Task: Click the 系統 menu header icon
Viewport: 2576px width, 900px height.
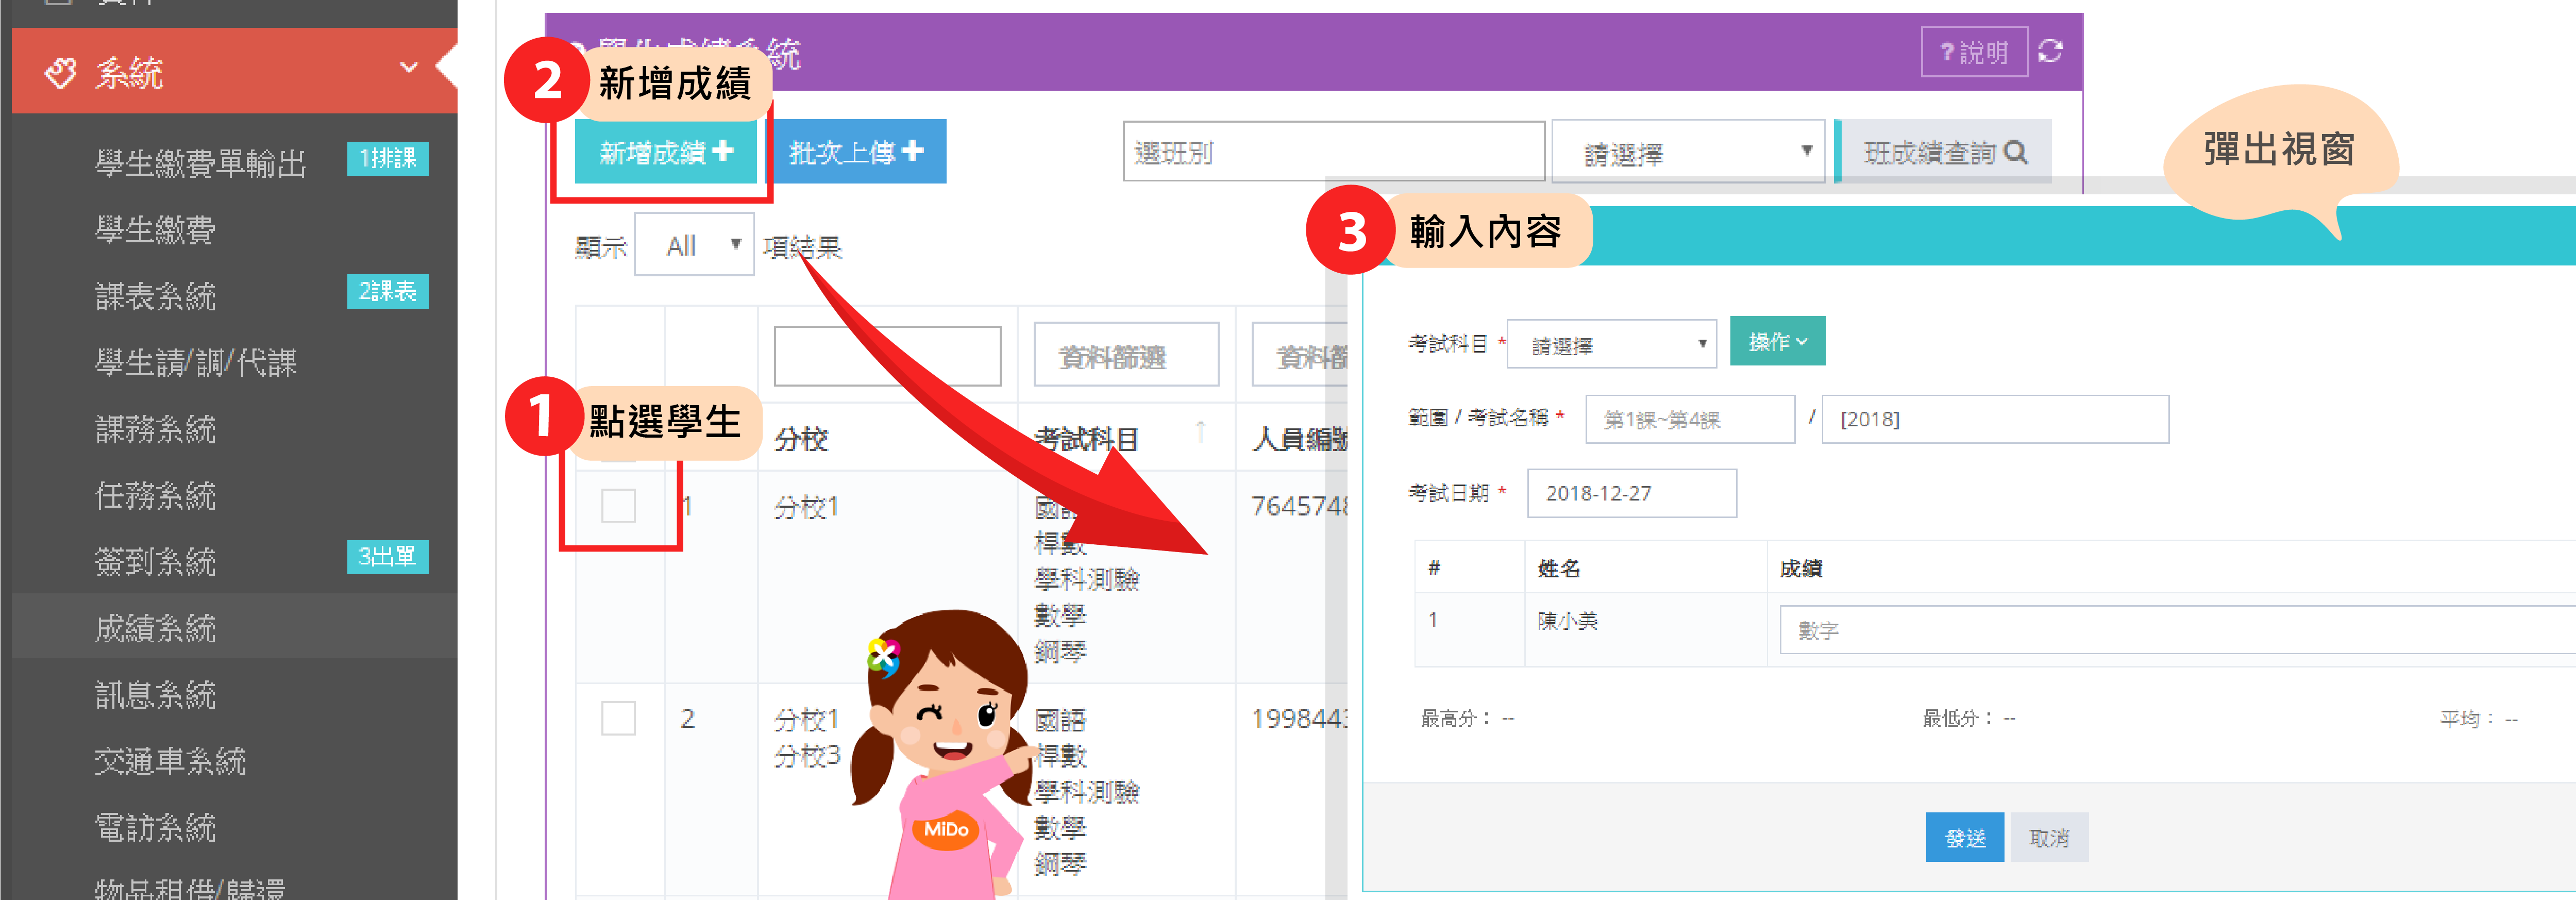Action: pos(61,73)
